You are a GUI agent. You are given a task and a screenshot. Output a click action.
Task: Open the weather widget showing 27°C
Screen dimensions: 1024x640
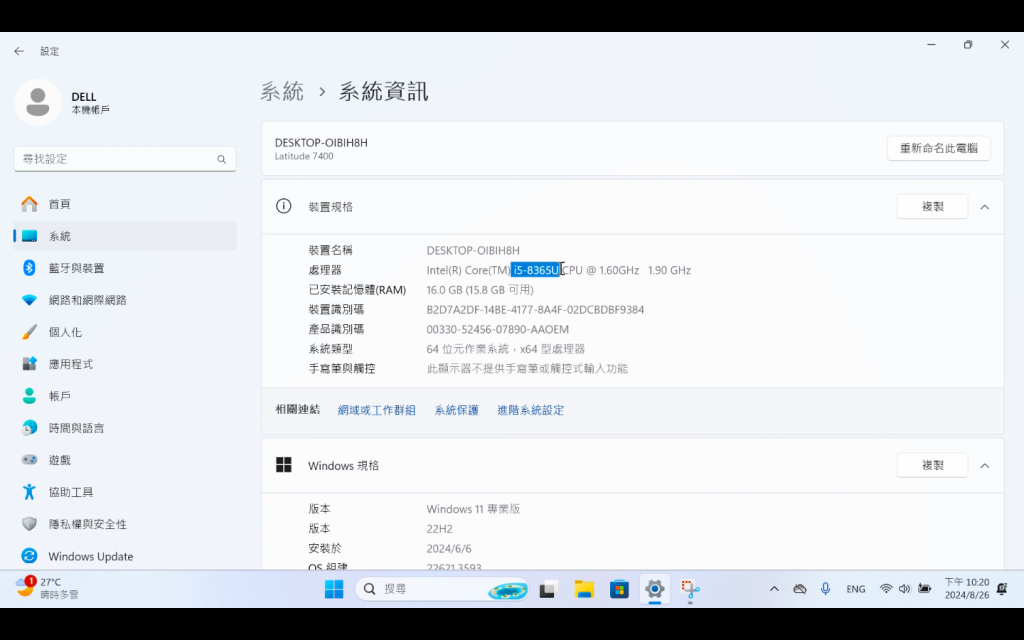coord(47,588)
